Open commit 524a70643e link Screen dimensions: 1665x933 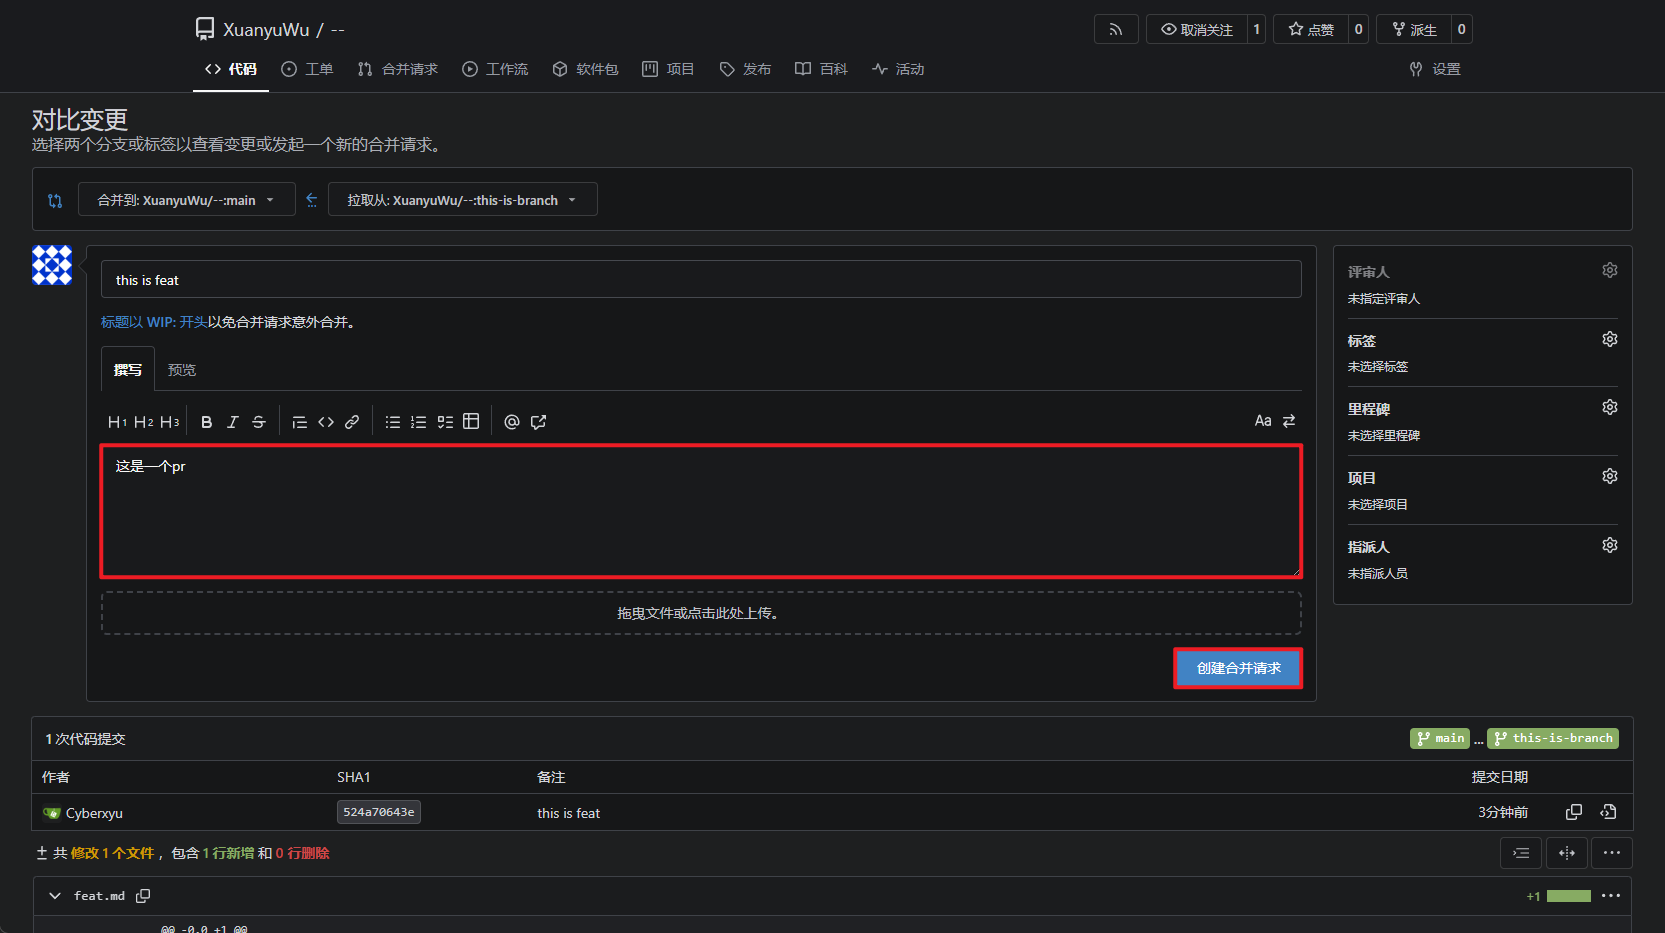click(x=379, y=812)
